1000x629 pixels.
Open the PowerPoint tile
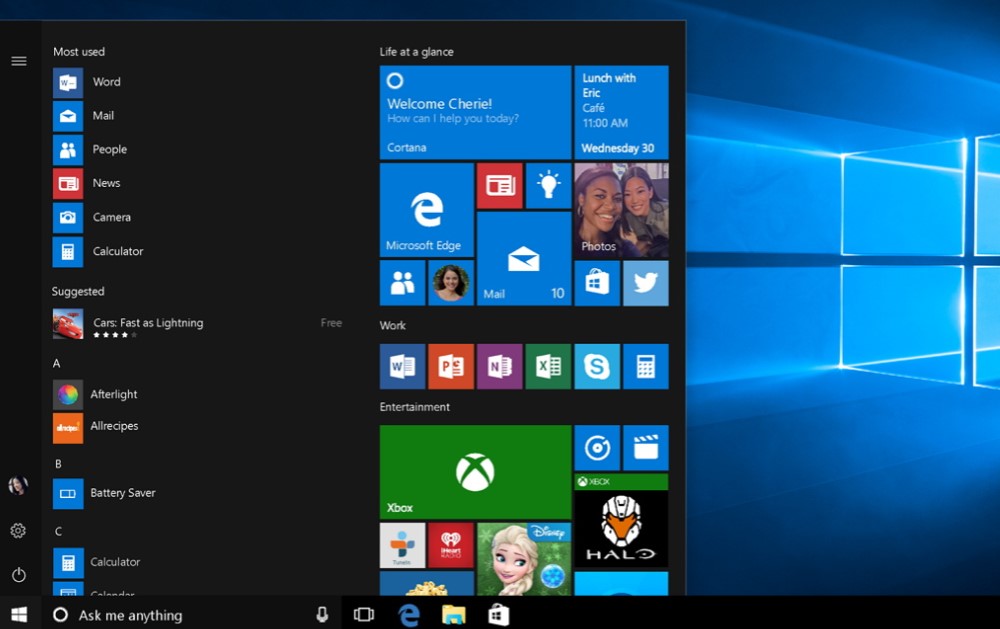451,366
